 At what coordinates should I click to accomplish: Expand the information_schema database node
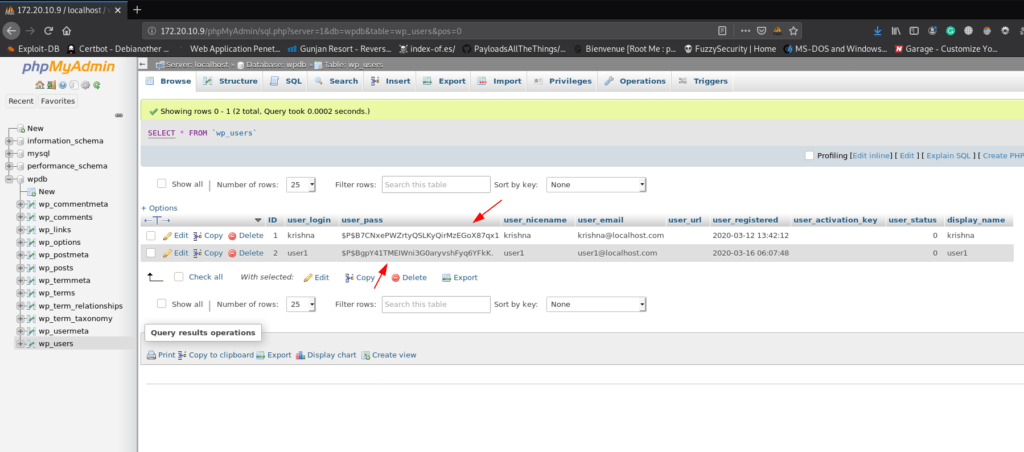[x=9, y=141]
